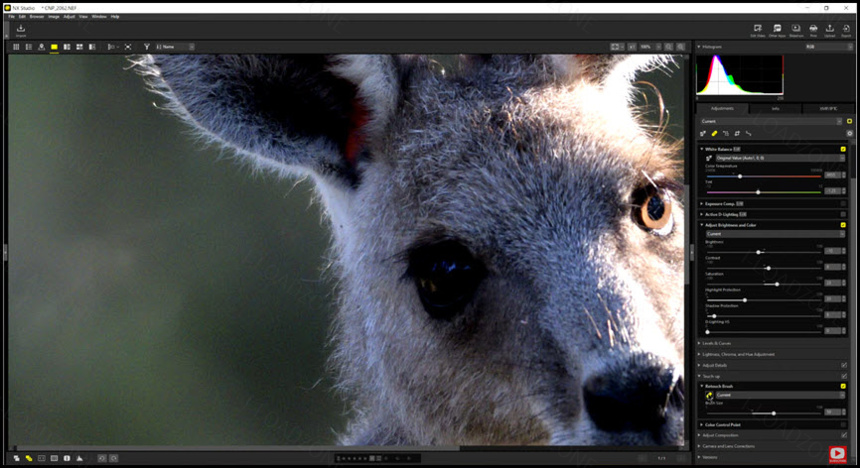860x468 pixels.
Task: Toggle the Adjust Composition checkbox
Action: coord(844,435)
